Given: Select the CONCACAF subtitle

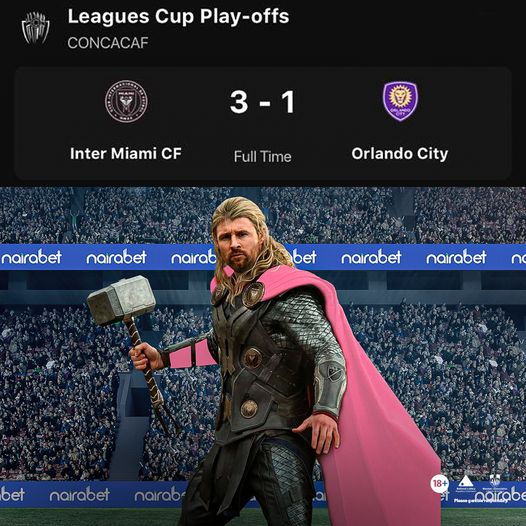Looking at the screenshot, I should click(108, 43).
